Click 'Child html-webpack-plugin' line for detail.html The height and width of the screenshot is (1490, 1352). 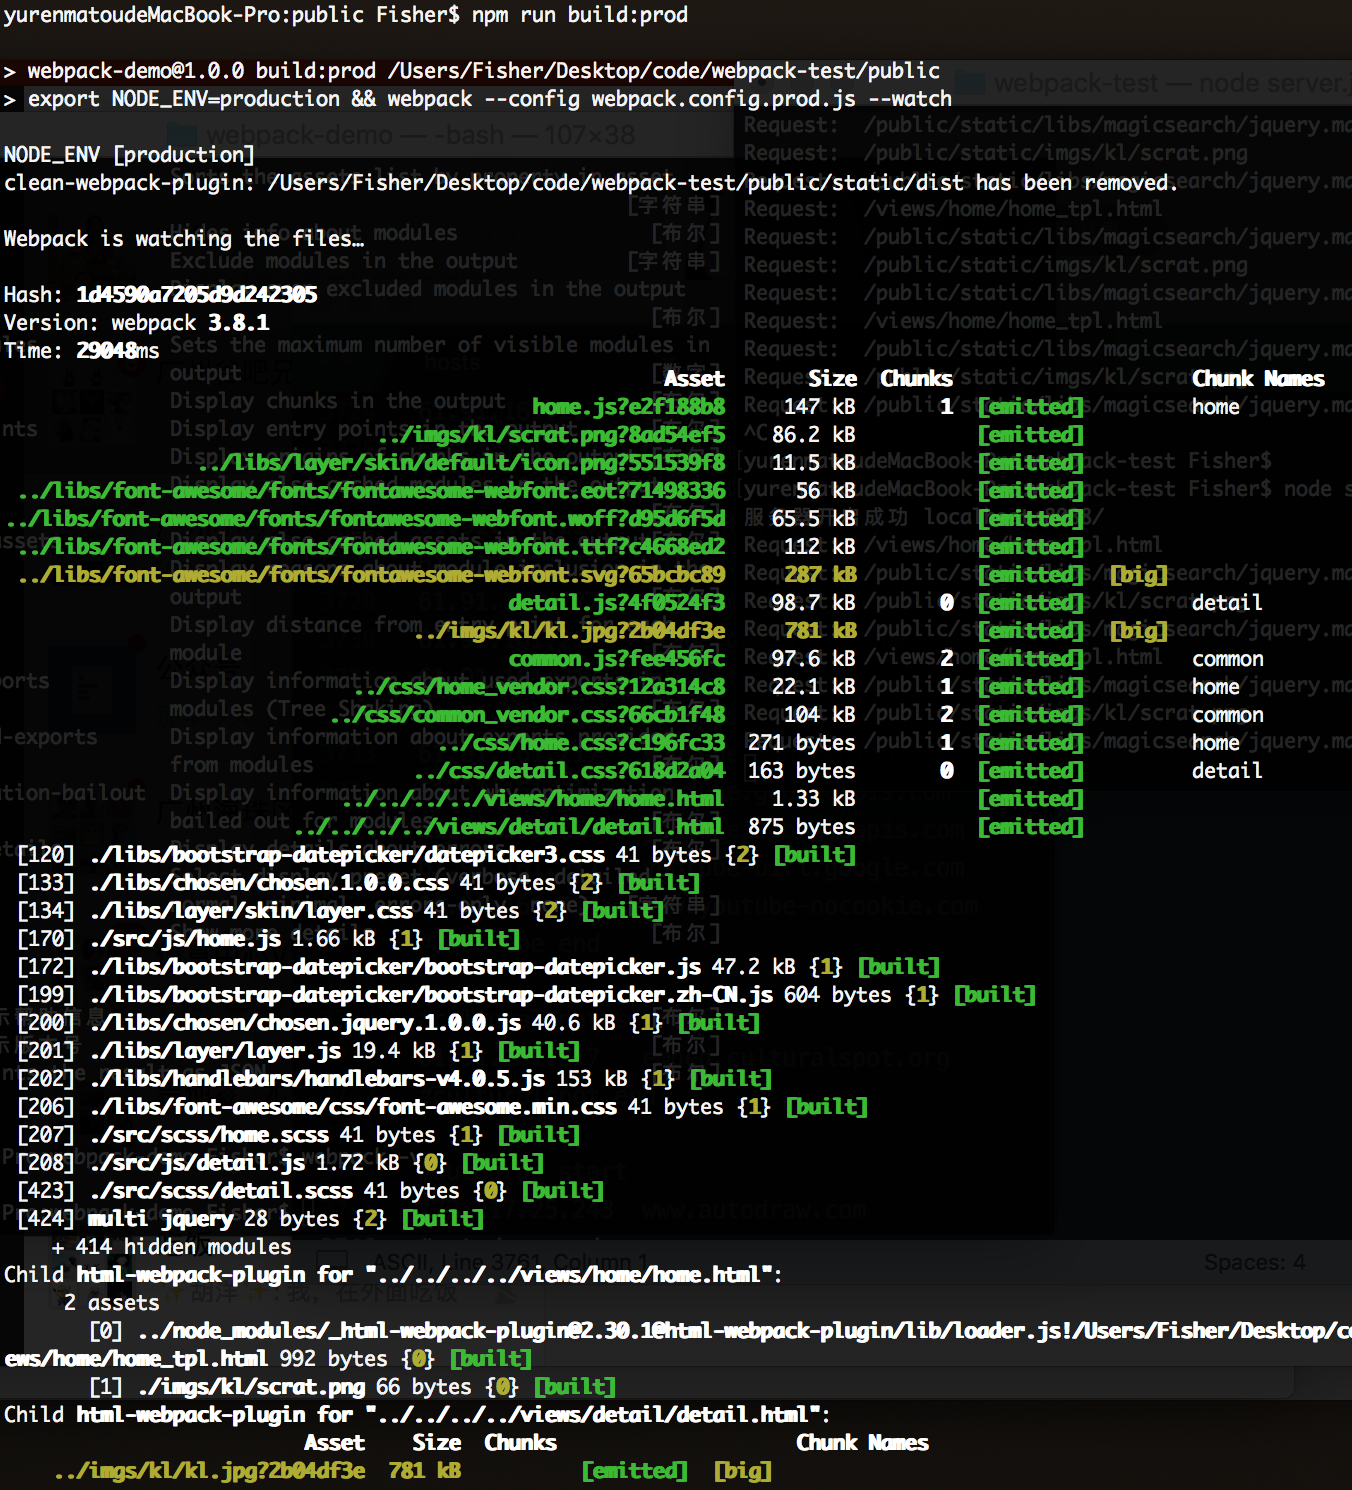417,1415
